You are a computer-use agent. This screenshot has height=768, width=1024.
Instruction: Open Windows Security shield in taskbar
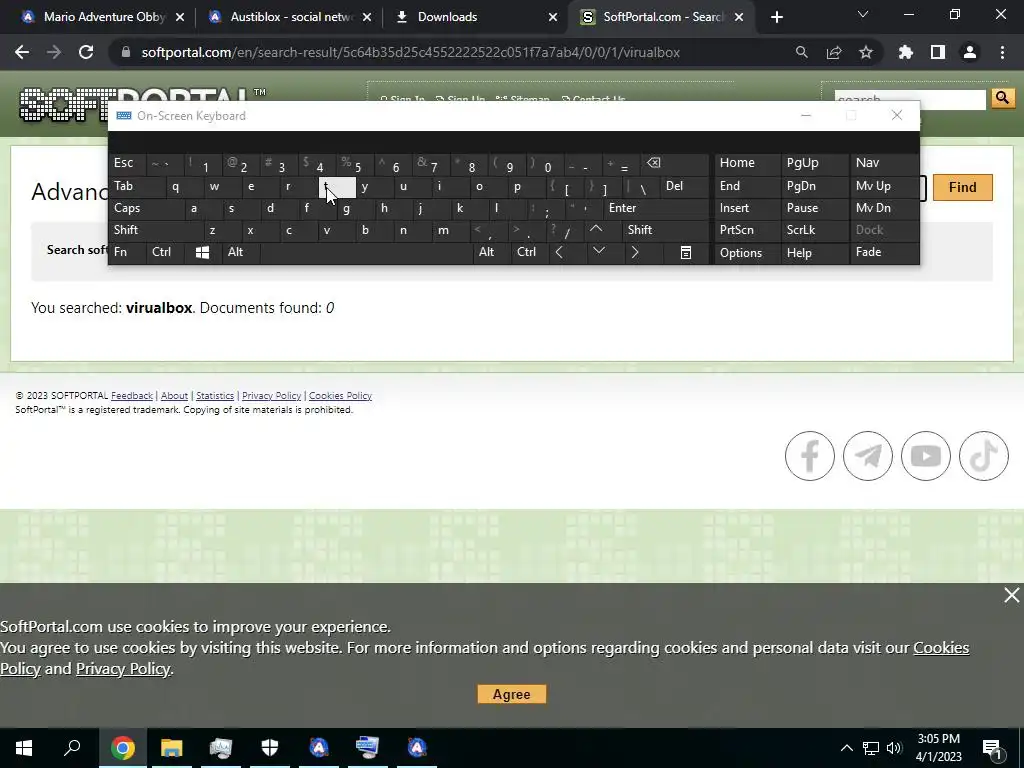pyautogui.click(x=270, y=748)
